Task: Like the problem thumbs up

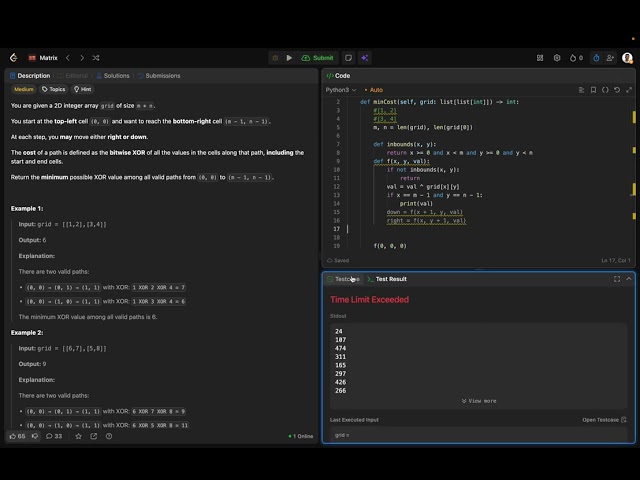Action: (x=17, y=436)
